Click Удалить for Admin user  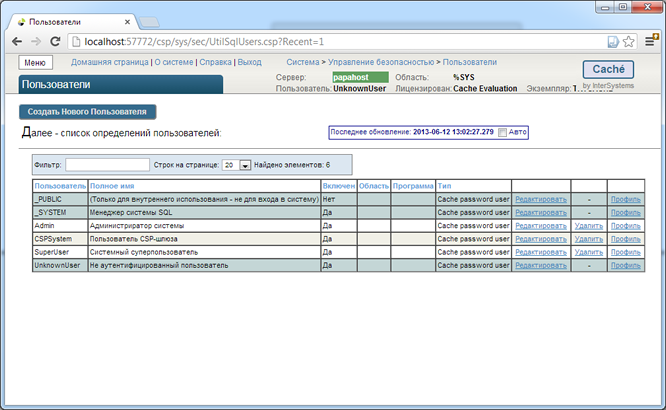coord(589,226)
